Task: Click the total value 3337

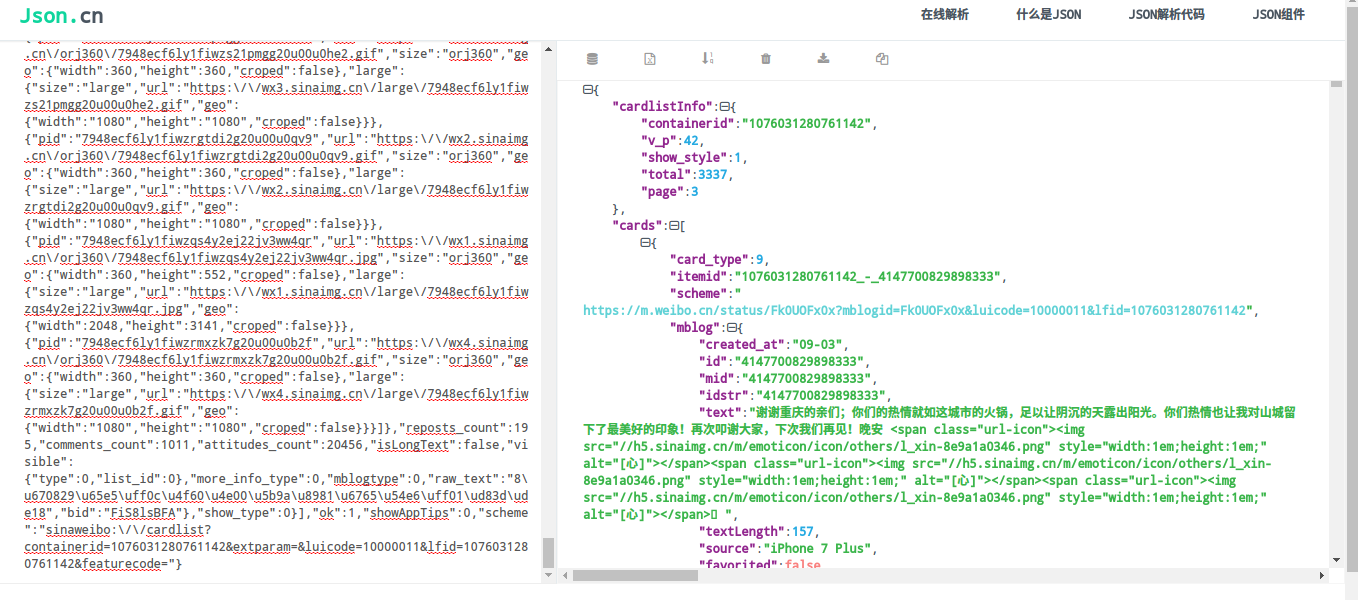Action: pyautogui.click(x=713, y=175)
